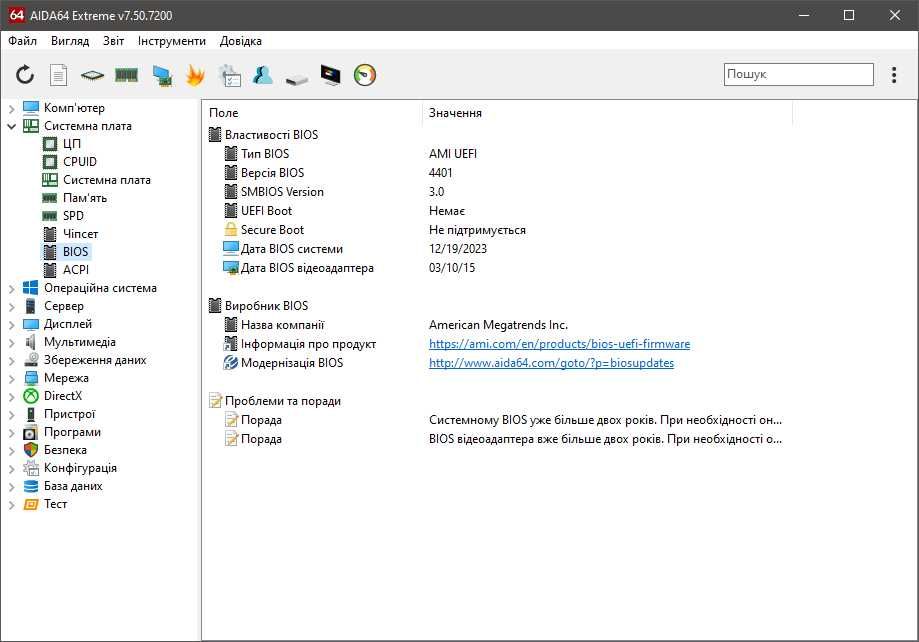Expand the Мережа node
This screenshot has height=642, width=919.
tap(11, 378)
